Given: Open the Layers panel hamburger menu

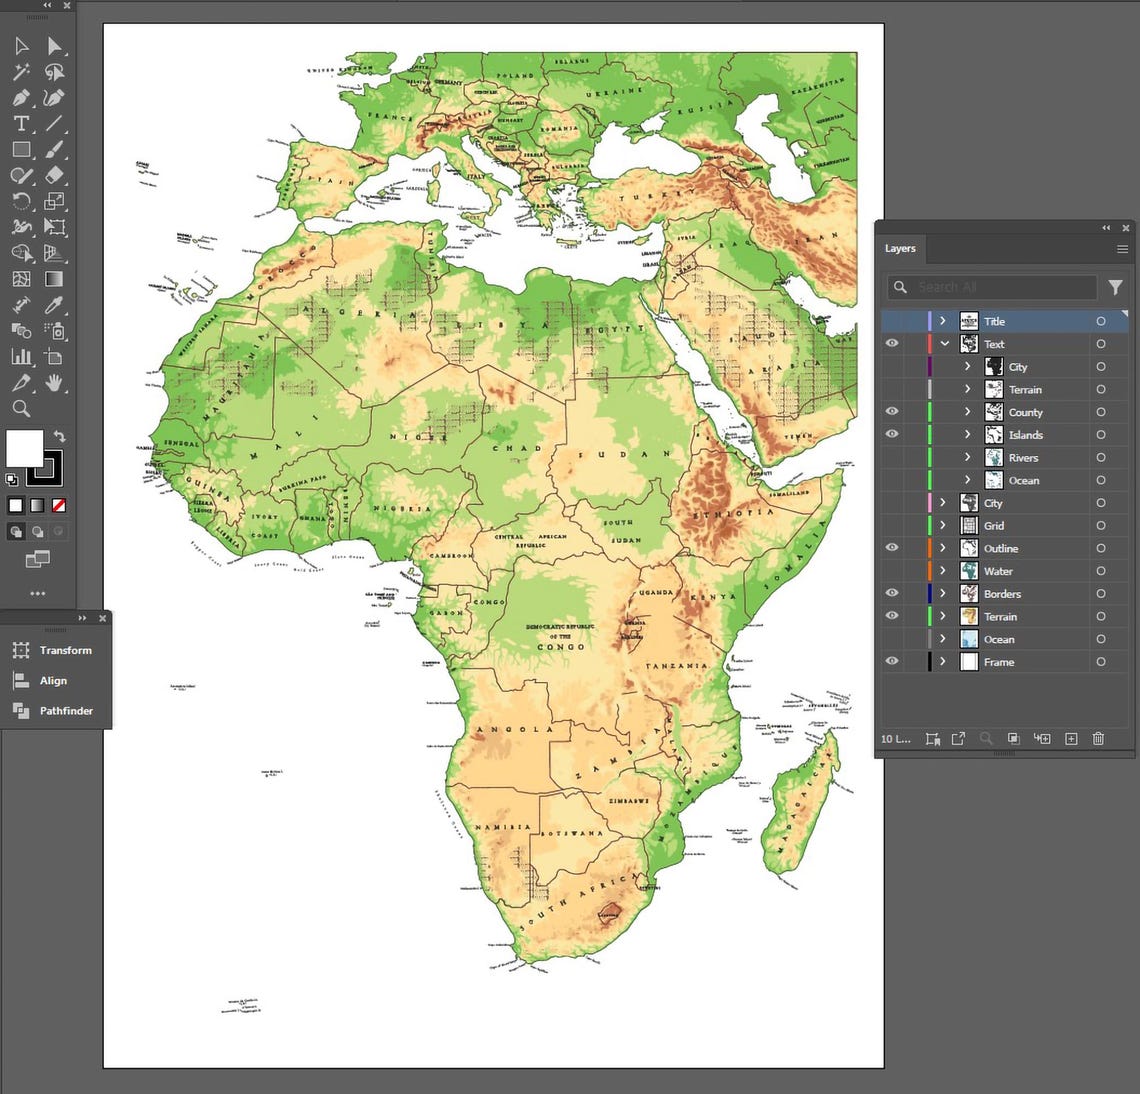Looking at the screenshot, I should (1123, 249).
